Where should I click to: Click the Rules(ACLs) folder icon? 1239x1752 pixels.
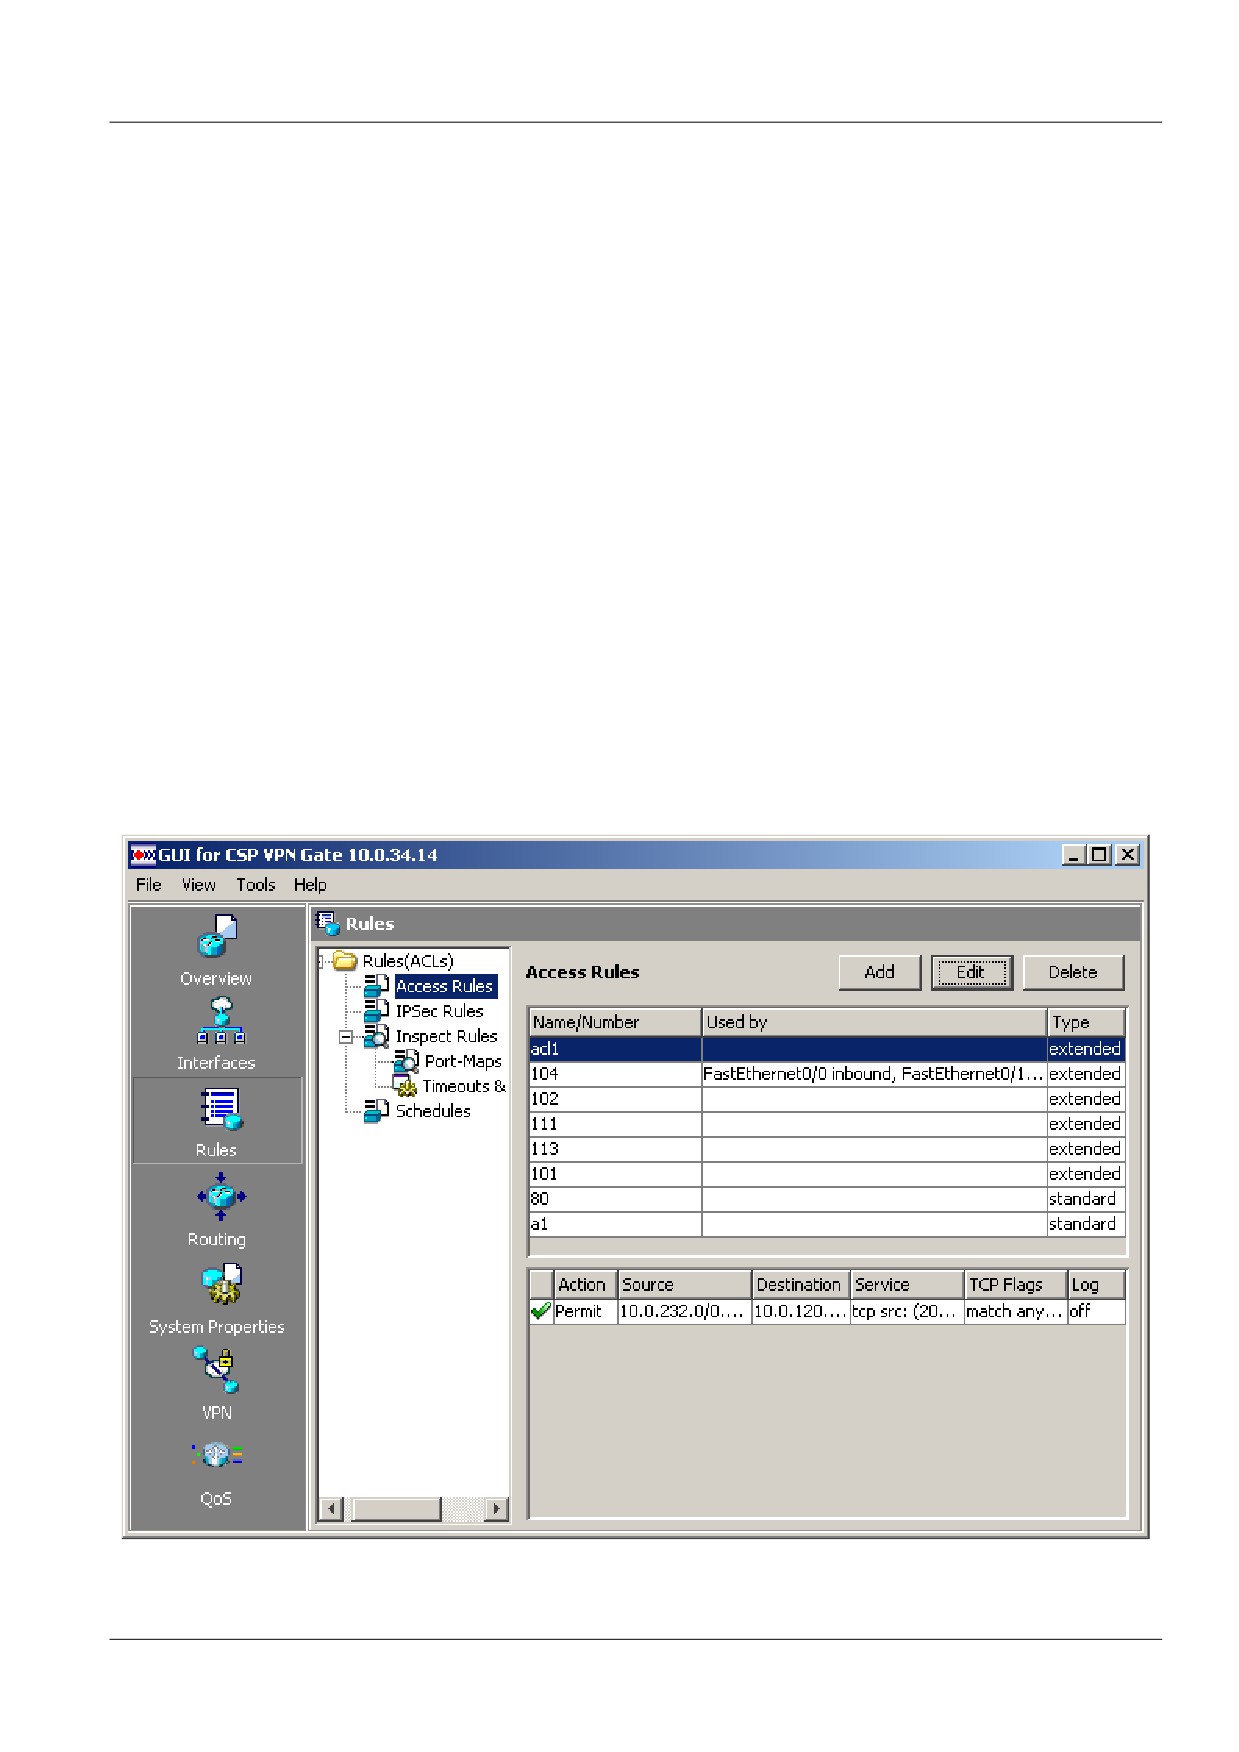[345, 961]
